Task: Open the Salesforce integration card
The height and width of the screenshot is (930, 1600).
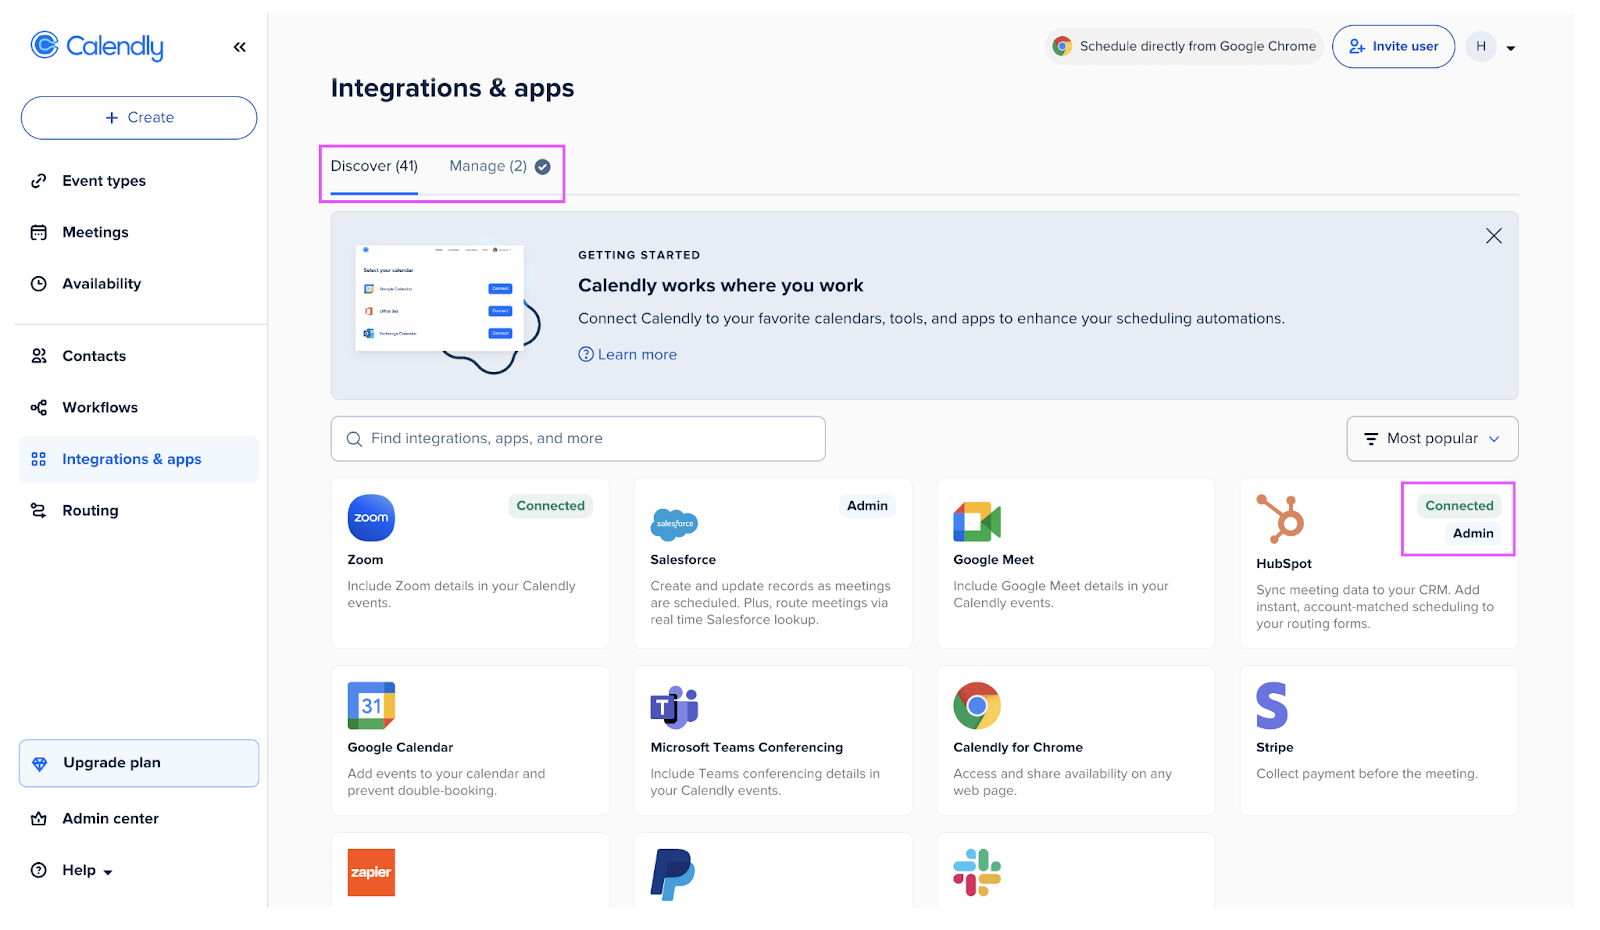Action: point(773,563)
